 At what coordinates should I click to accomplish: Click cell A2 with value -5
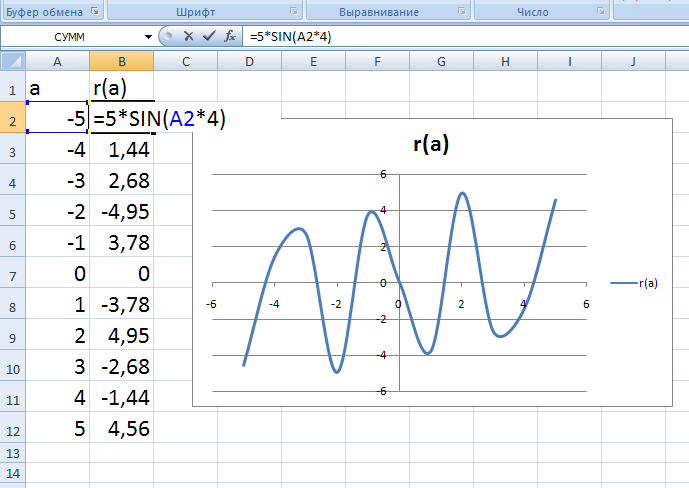click(x=57, y=117)
